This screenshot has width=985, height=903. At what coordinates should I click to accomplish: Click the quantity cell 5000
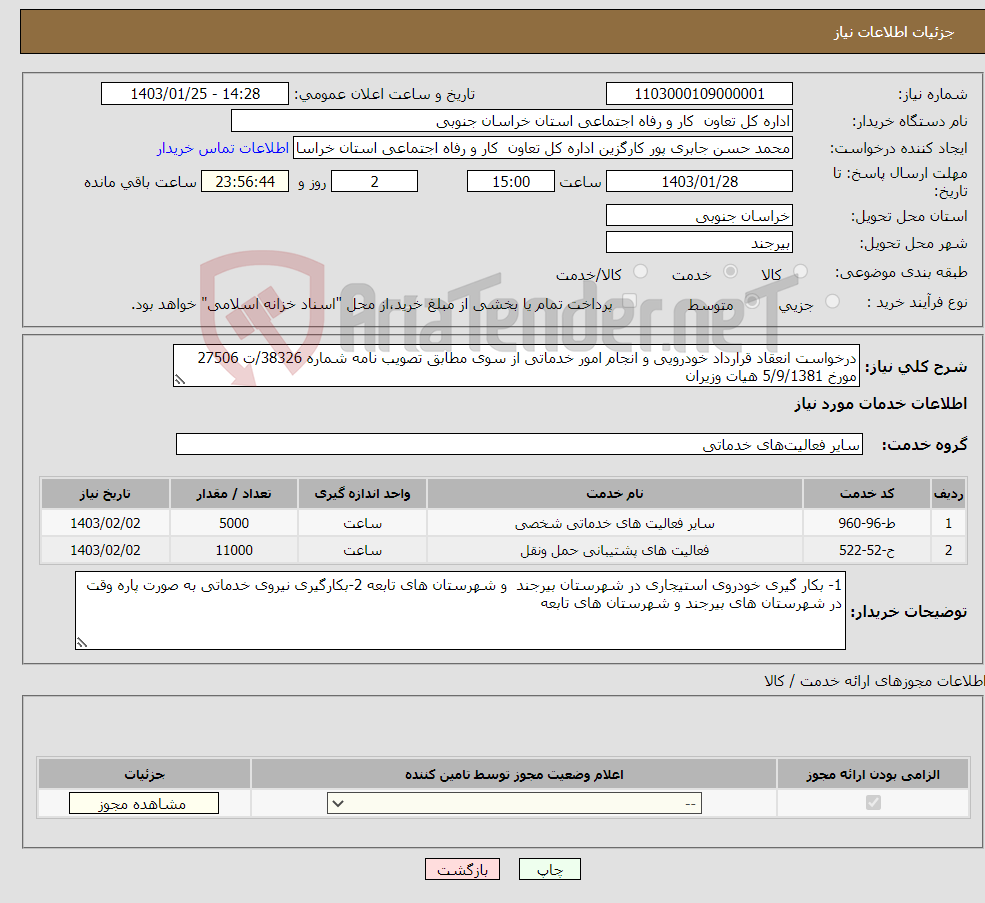pos(234,523)
